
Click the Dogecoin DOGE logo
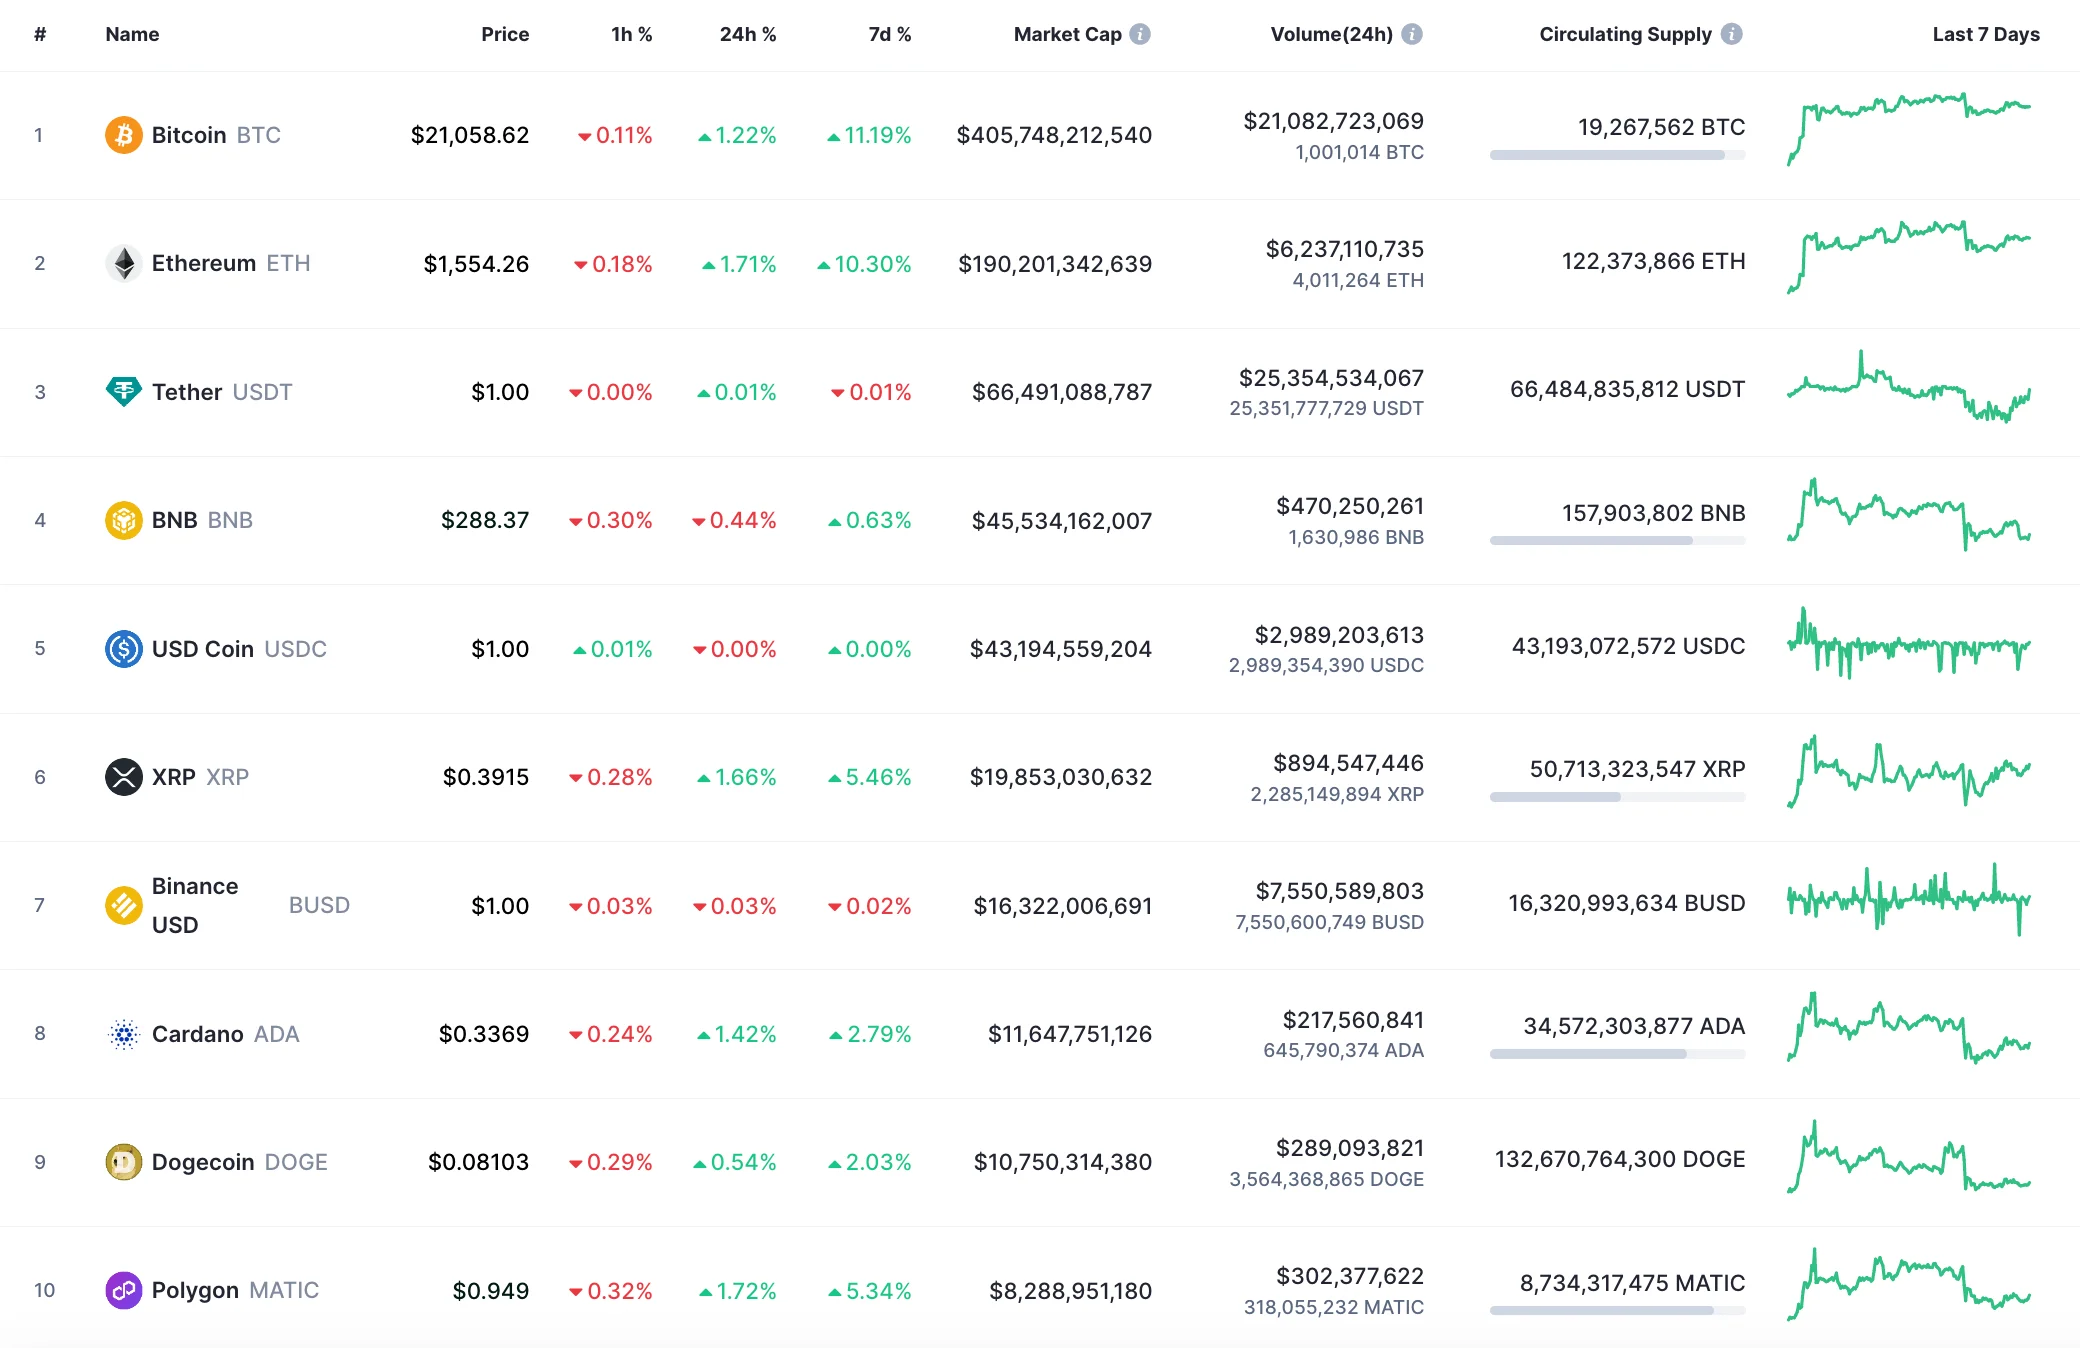tap(123, 1161)
